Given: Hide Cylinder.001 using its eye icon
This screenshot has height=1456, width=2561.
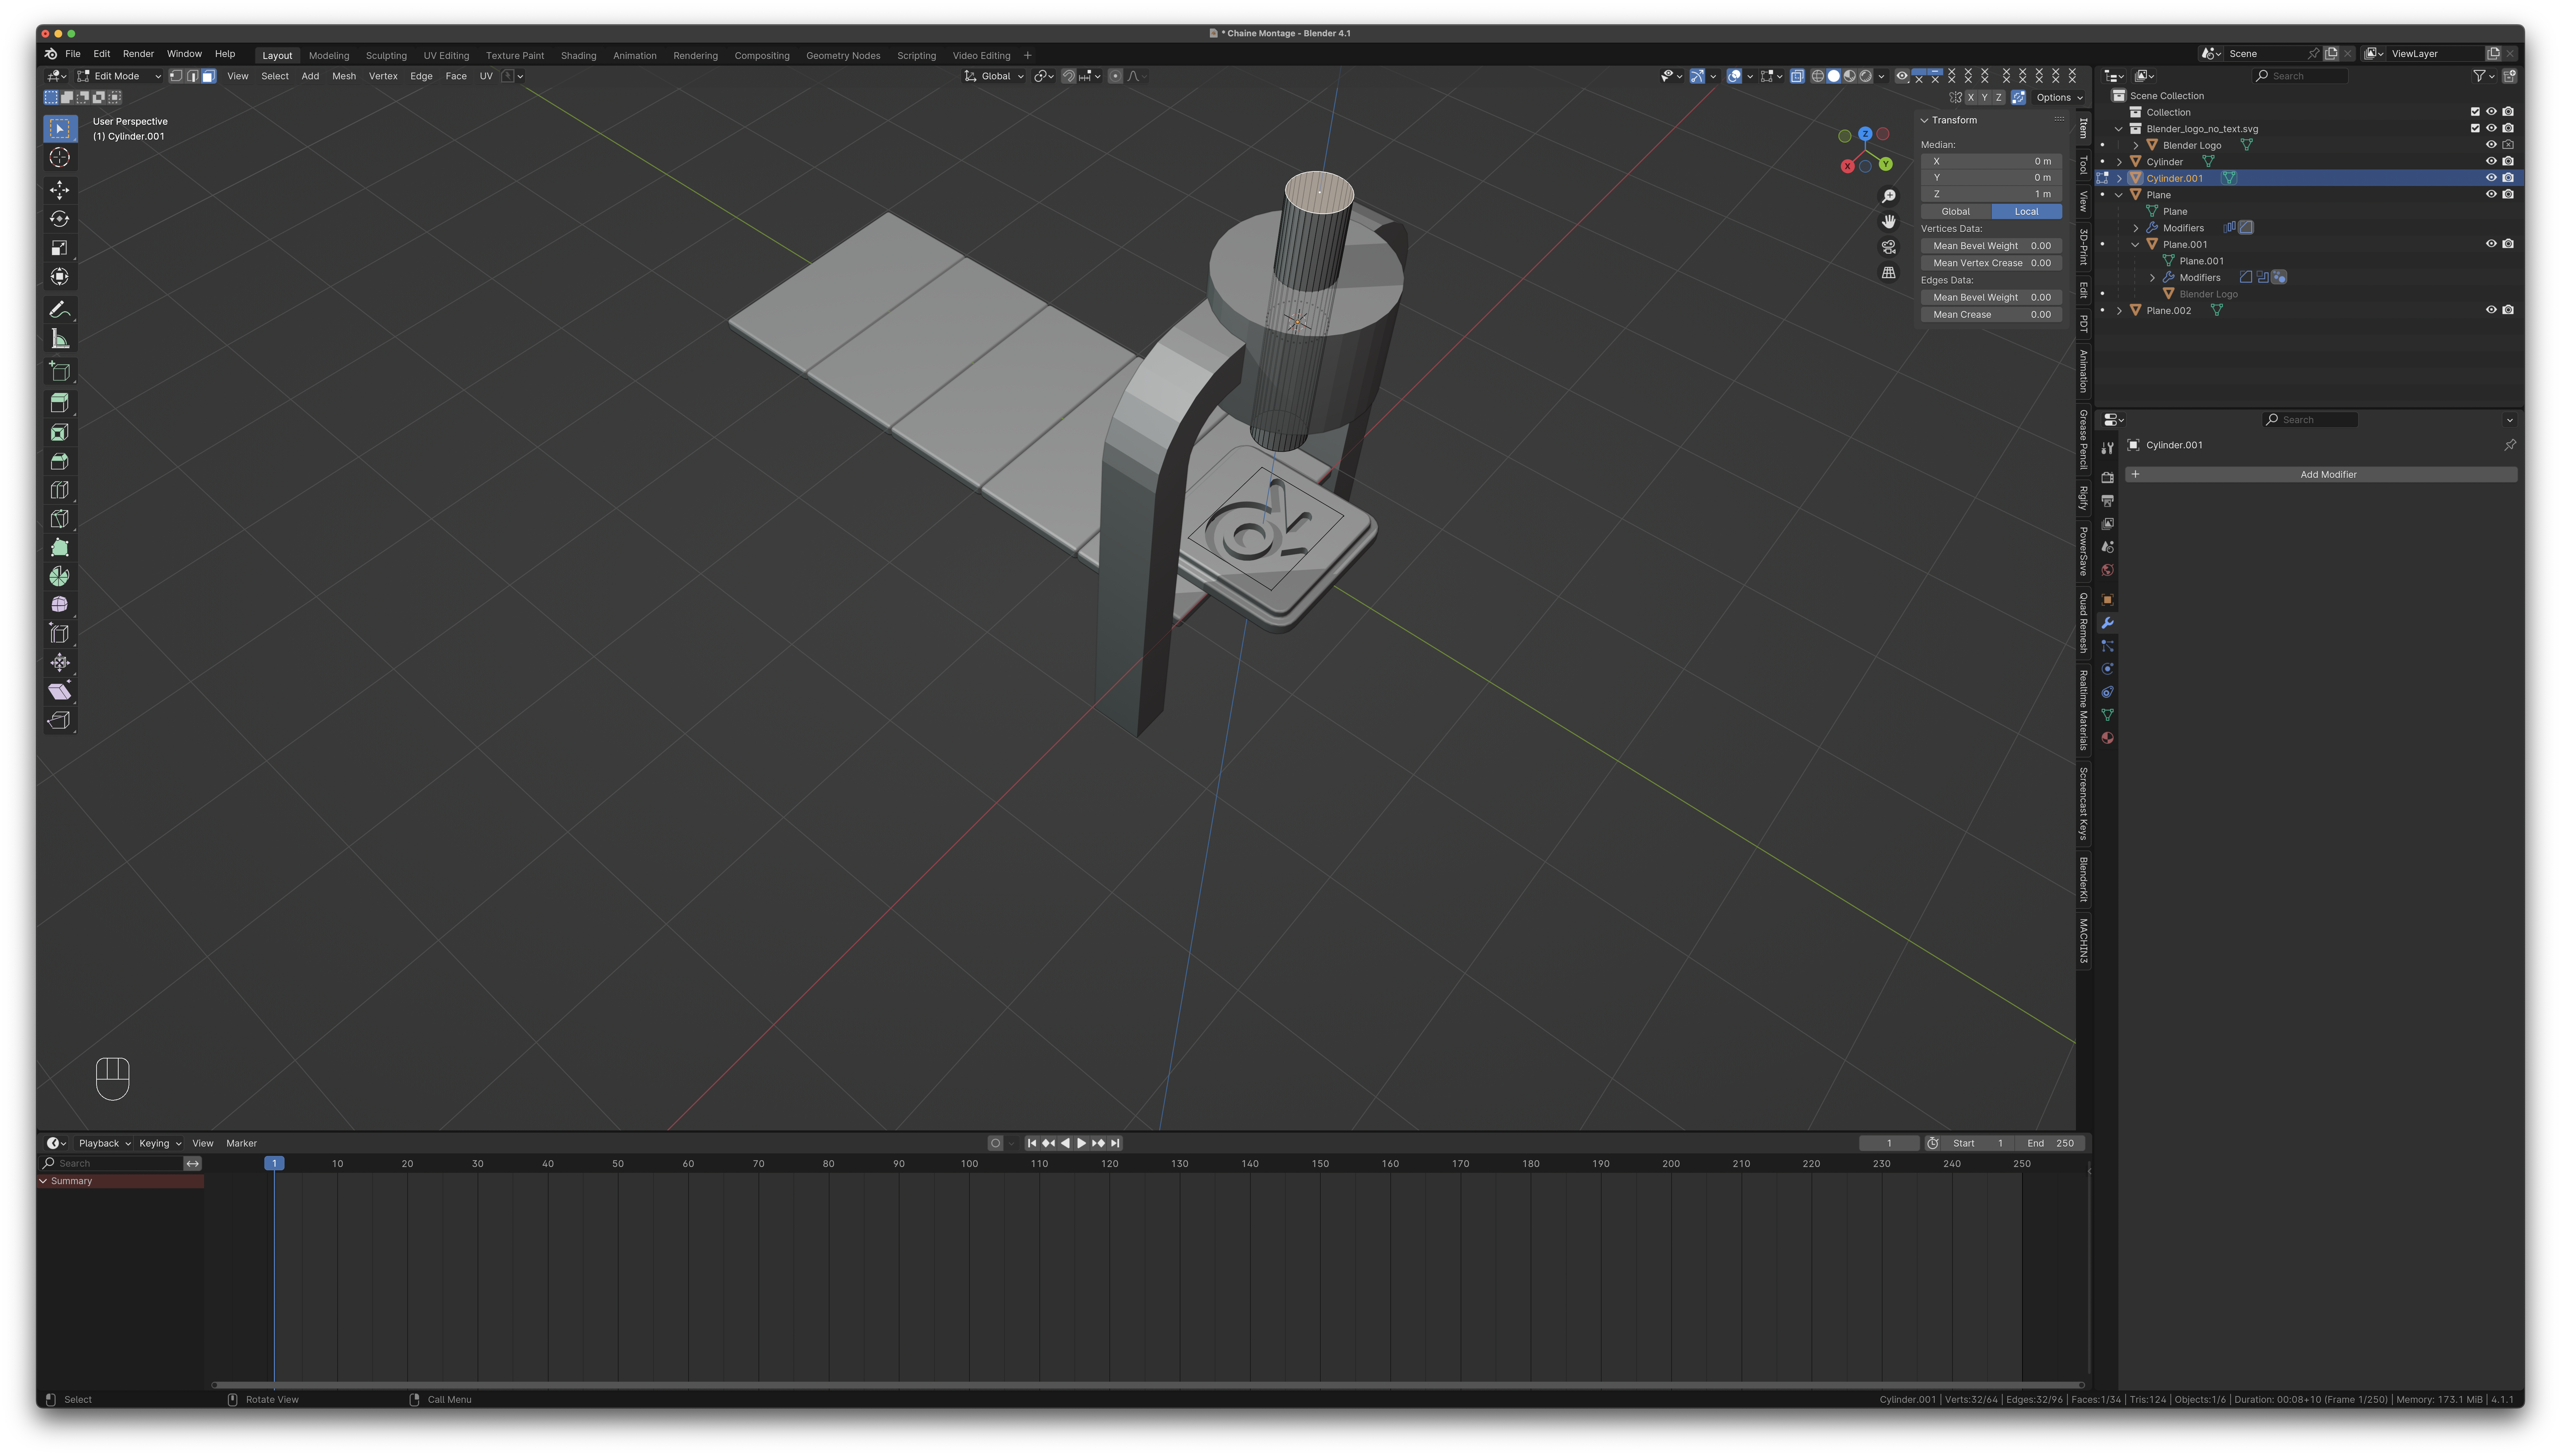Looking at the screenshot, I should (x=2491, y=178).
